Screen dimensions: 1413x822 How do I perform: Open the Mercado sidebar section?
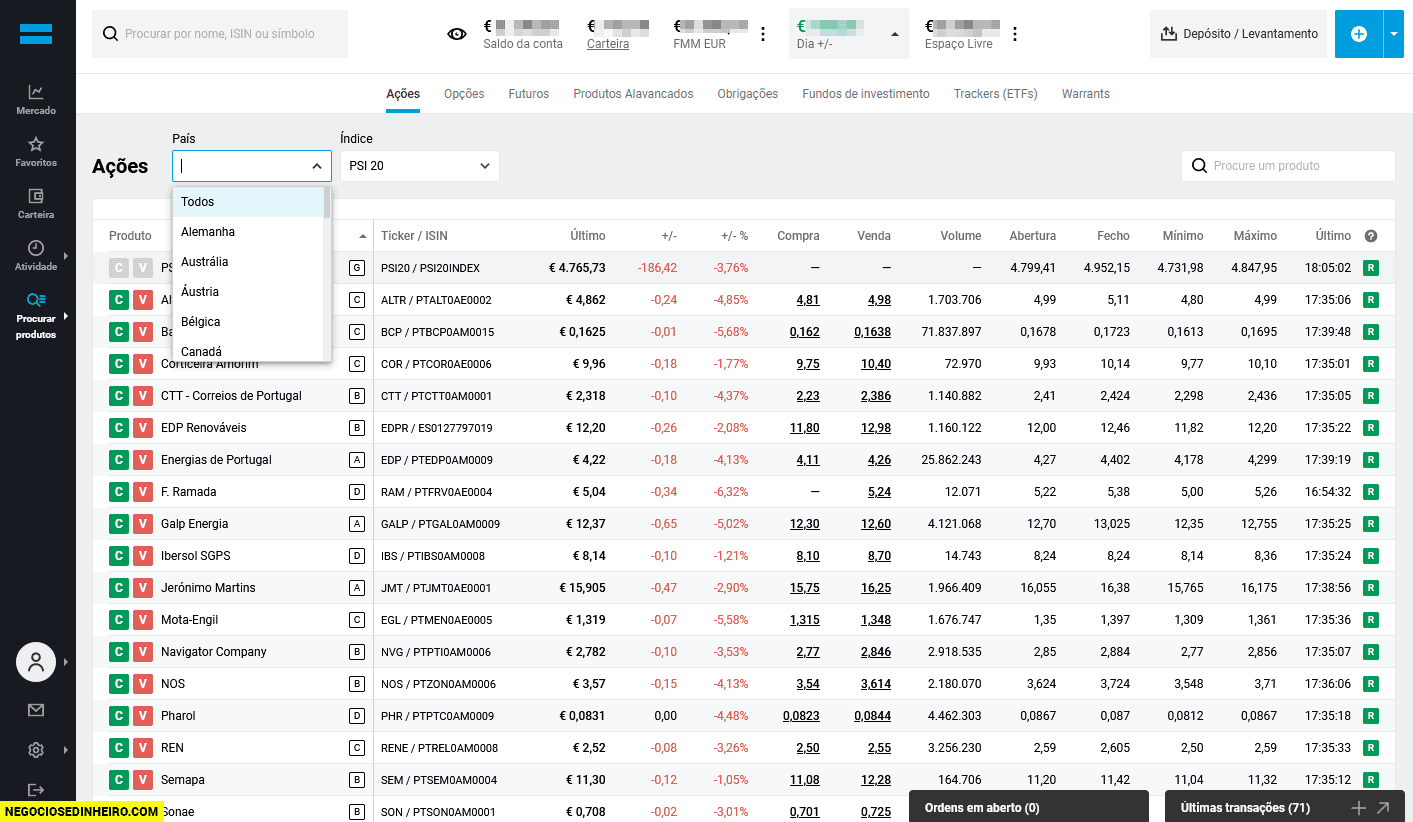tap(36, 99)
